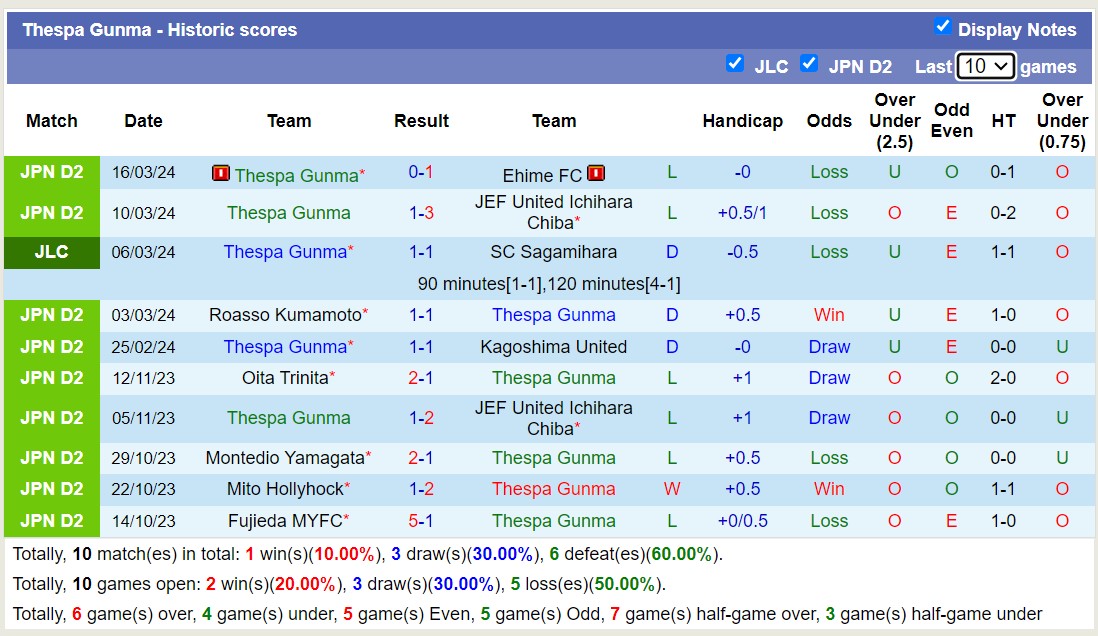Click red card icon beside Thespa Gunma
1098x636 pixels.
coord(221,174)
